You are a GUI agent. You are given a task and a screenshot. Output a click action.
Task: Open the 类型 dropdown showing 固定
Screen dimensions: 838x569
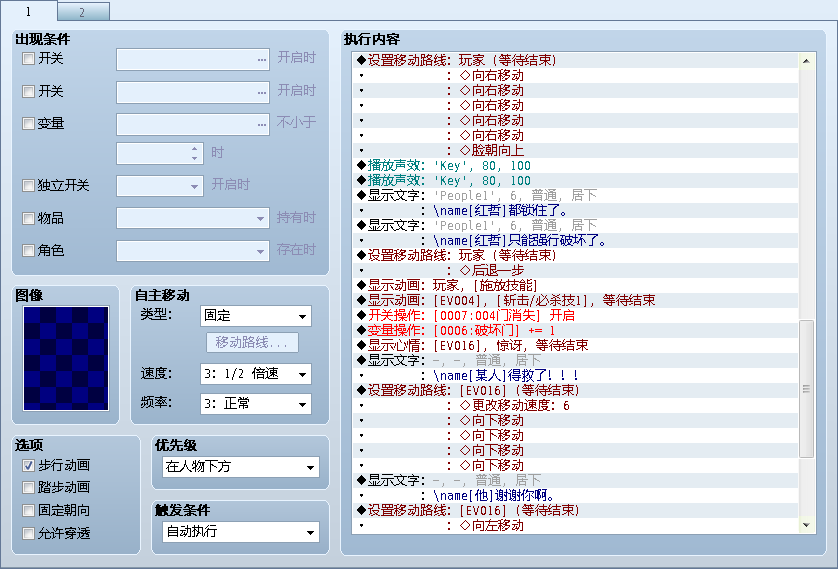pyautogui.click(x=256, y=316)
